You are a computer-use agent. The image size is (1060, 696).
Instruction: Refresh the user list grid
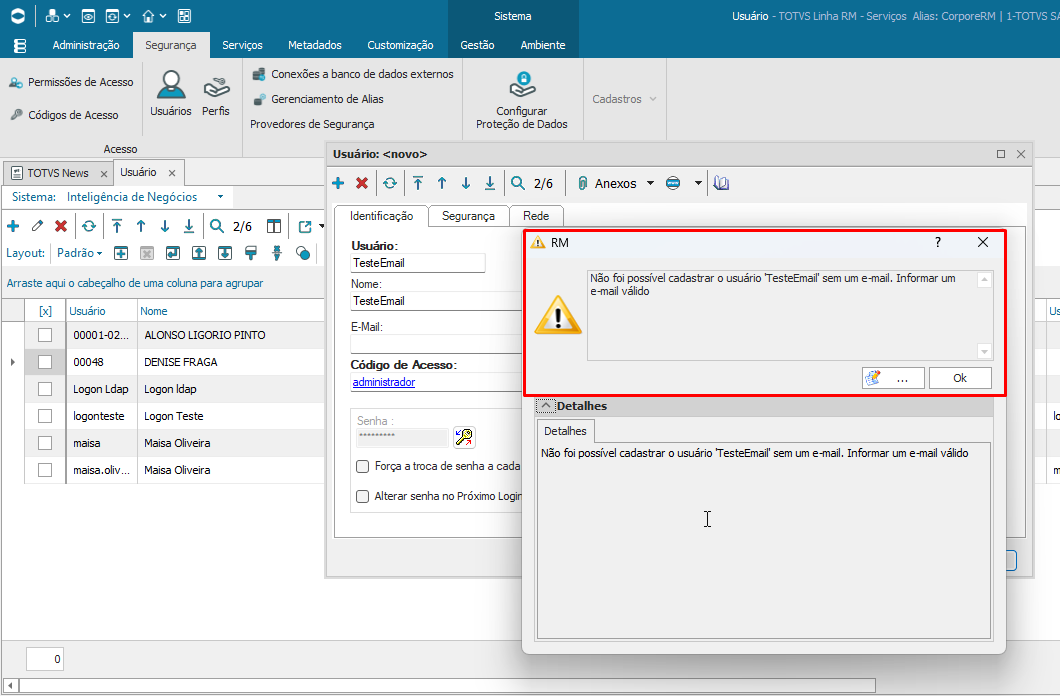pyautogui.click(x=89, y=226)
